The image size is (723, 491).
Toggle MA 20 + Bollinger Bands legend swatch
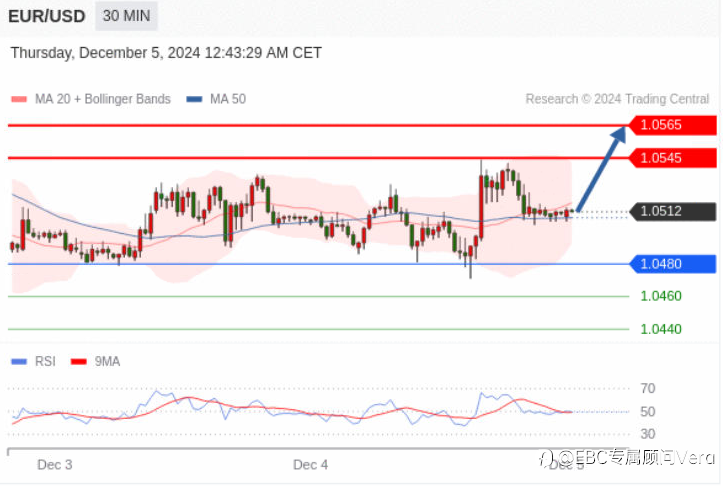click(19, 99)
